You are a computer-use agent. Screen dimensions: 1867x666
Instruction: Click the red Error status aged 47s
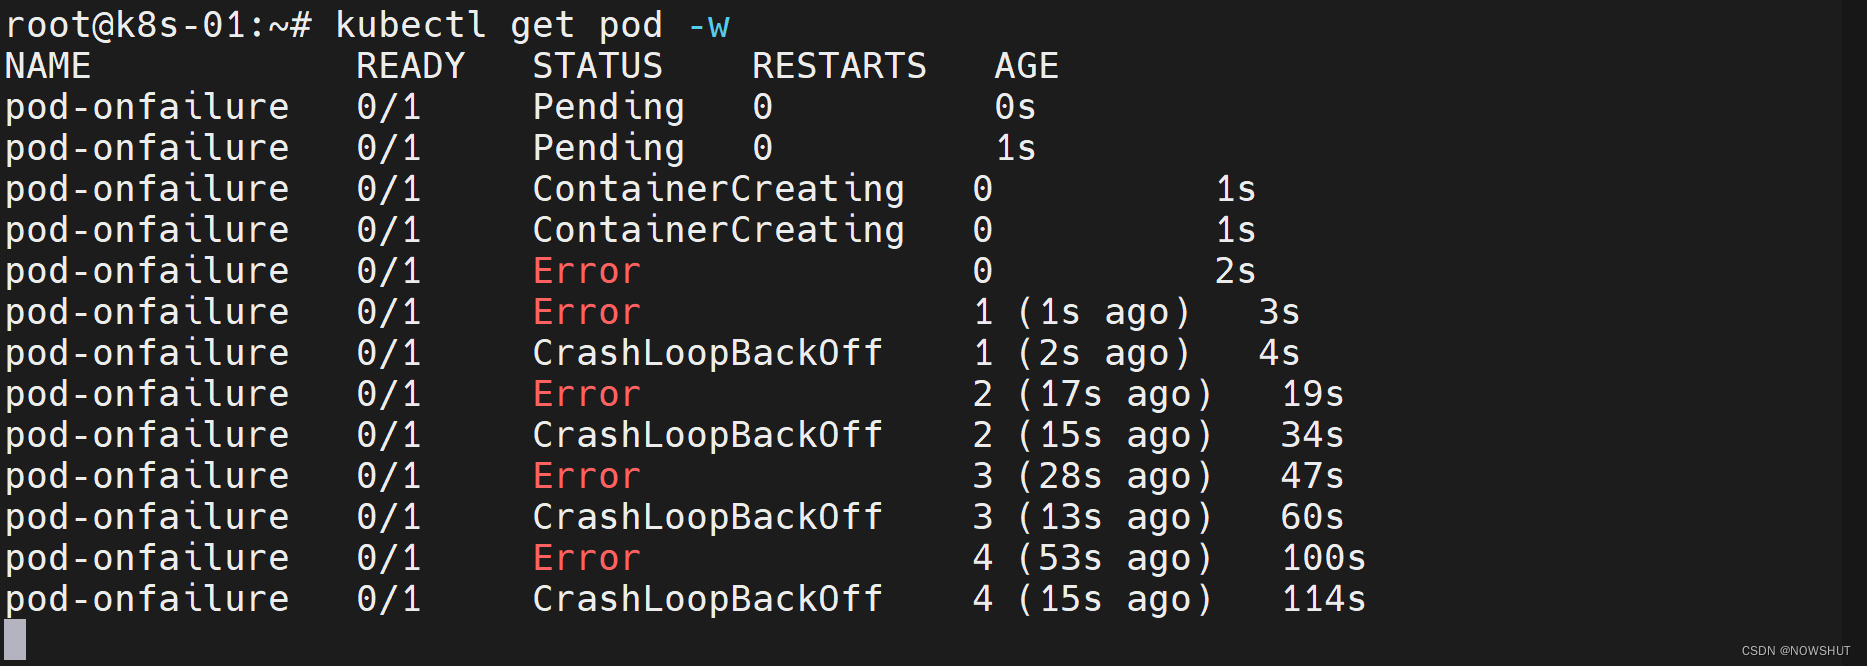tap(586, 476)
